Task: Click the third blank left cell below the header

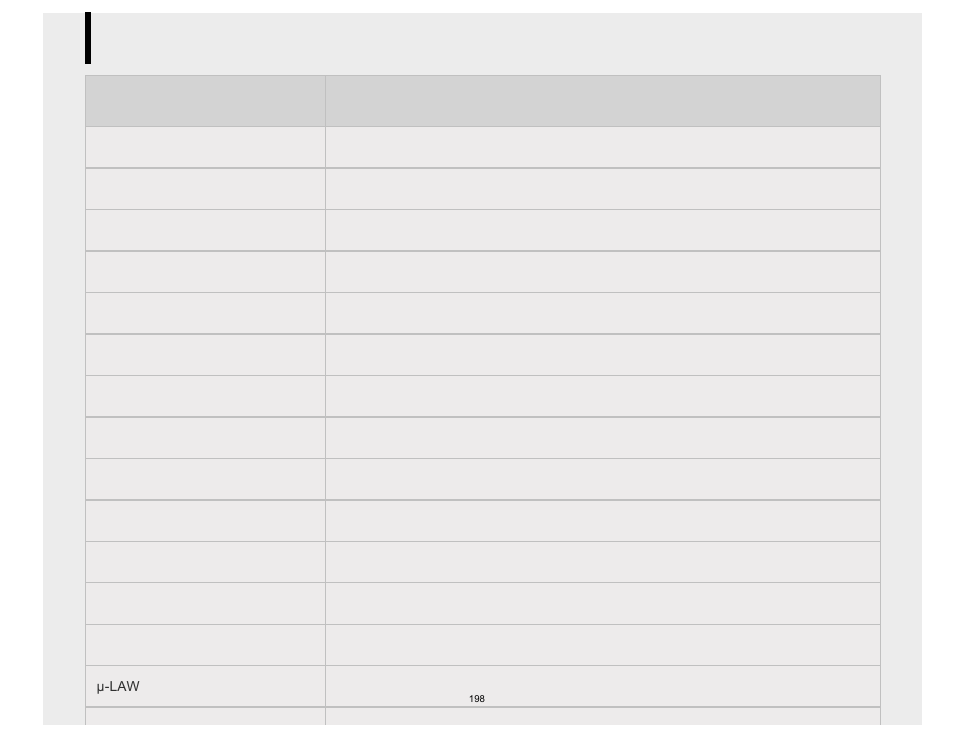Action: point(206,230)
